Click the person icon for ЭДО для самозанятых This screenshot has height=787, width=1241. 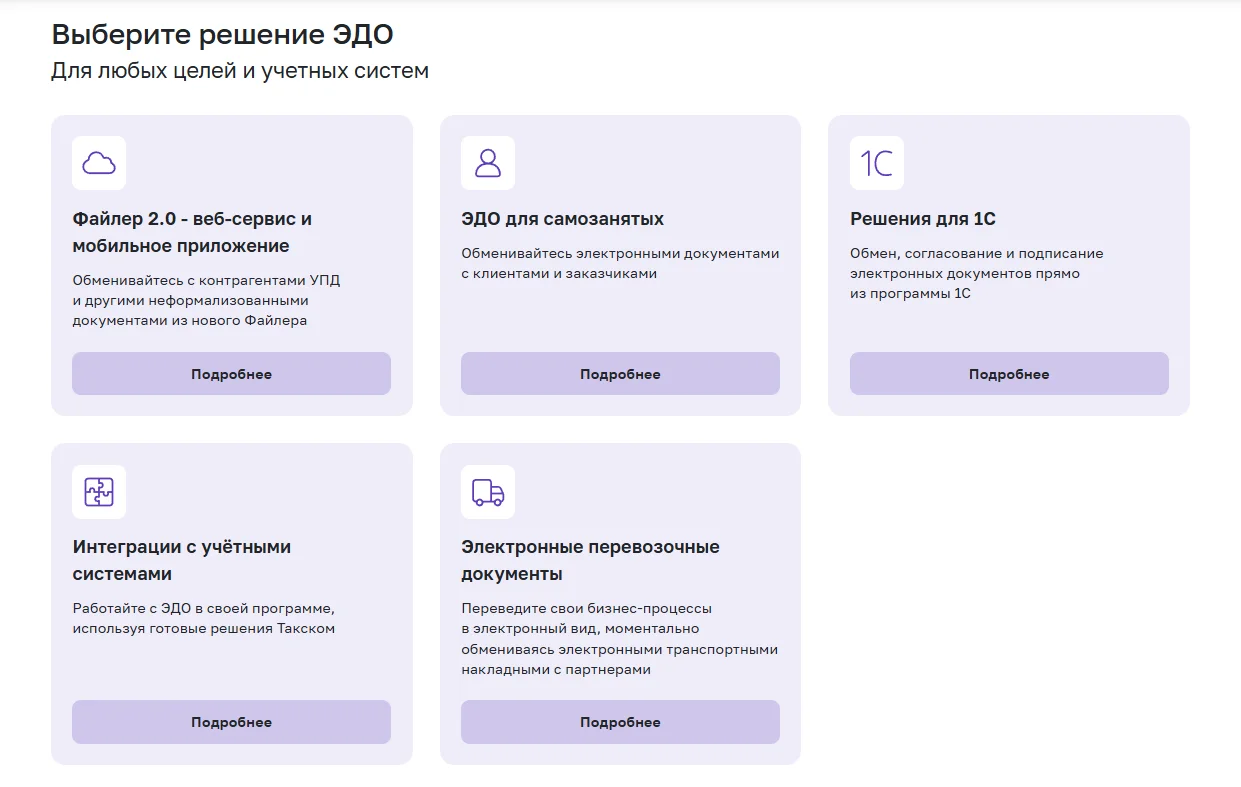pos(488,163)
